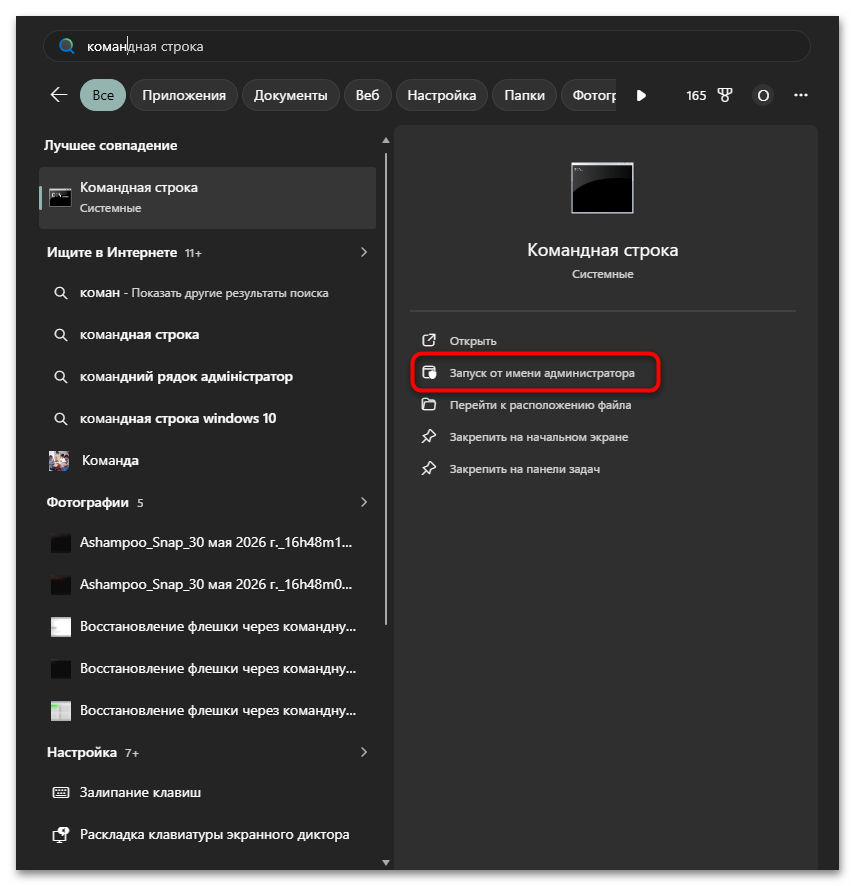Click the magnifier icon beside командний рядок адміністратор
Screen dimensions: 855x886
60,377
